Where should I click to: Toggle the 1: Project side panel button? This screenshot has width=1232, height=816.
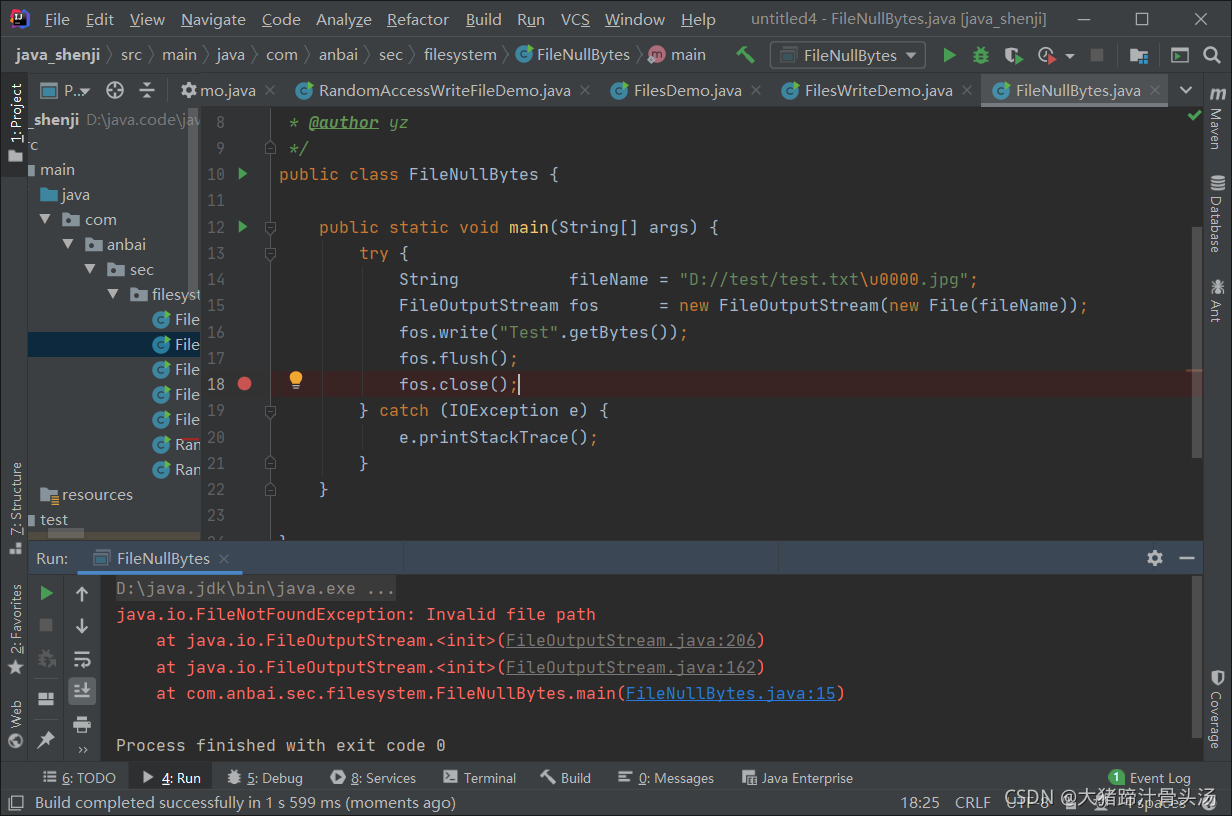(15, 124)
